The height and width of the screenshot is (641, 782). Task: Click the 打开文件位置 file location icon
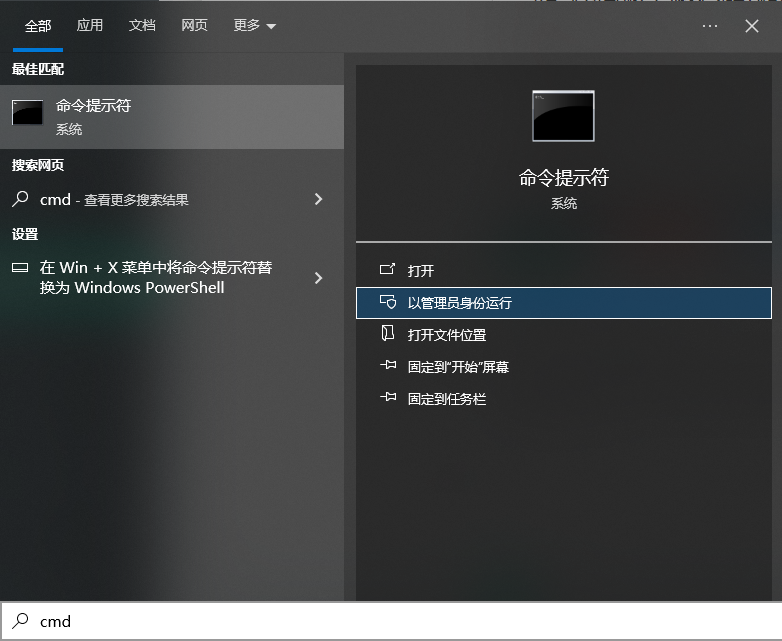point(388,334)
